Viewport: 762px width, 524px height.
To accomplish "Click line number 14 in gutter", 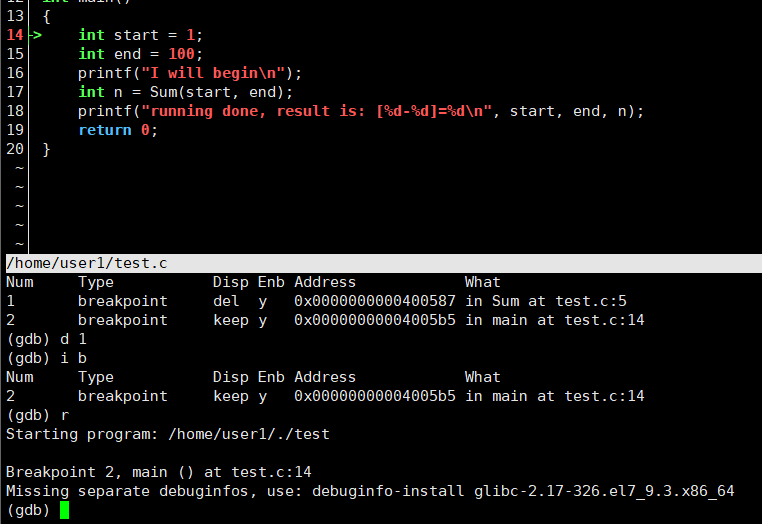I will pyautogui.click(x=15, y=35).
